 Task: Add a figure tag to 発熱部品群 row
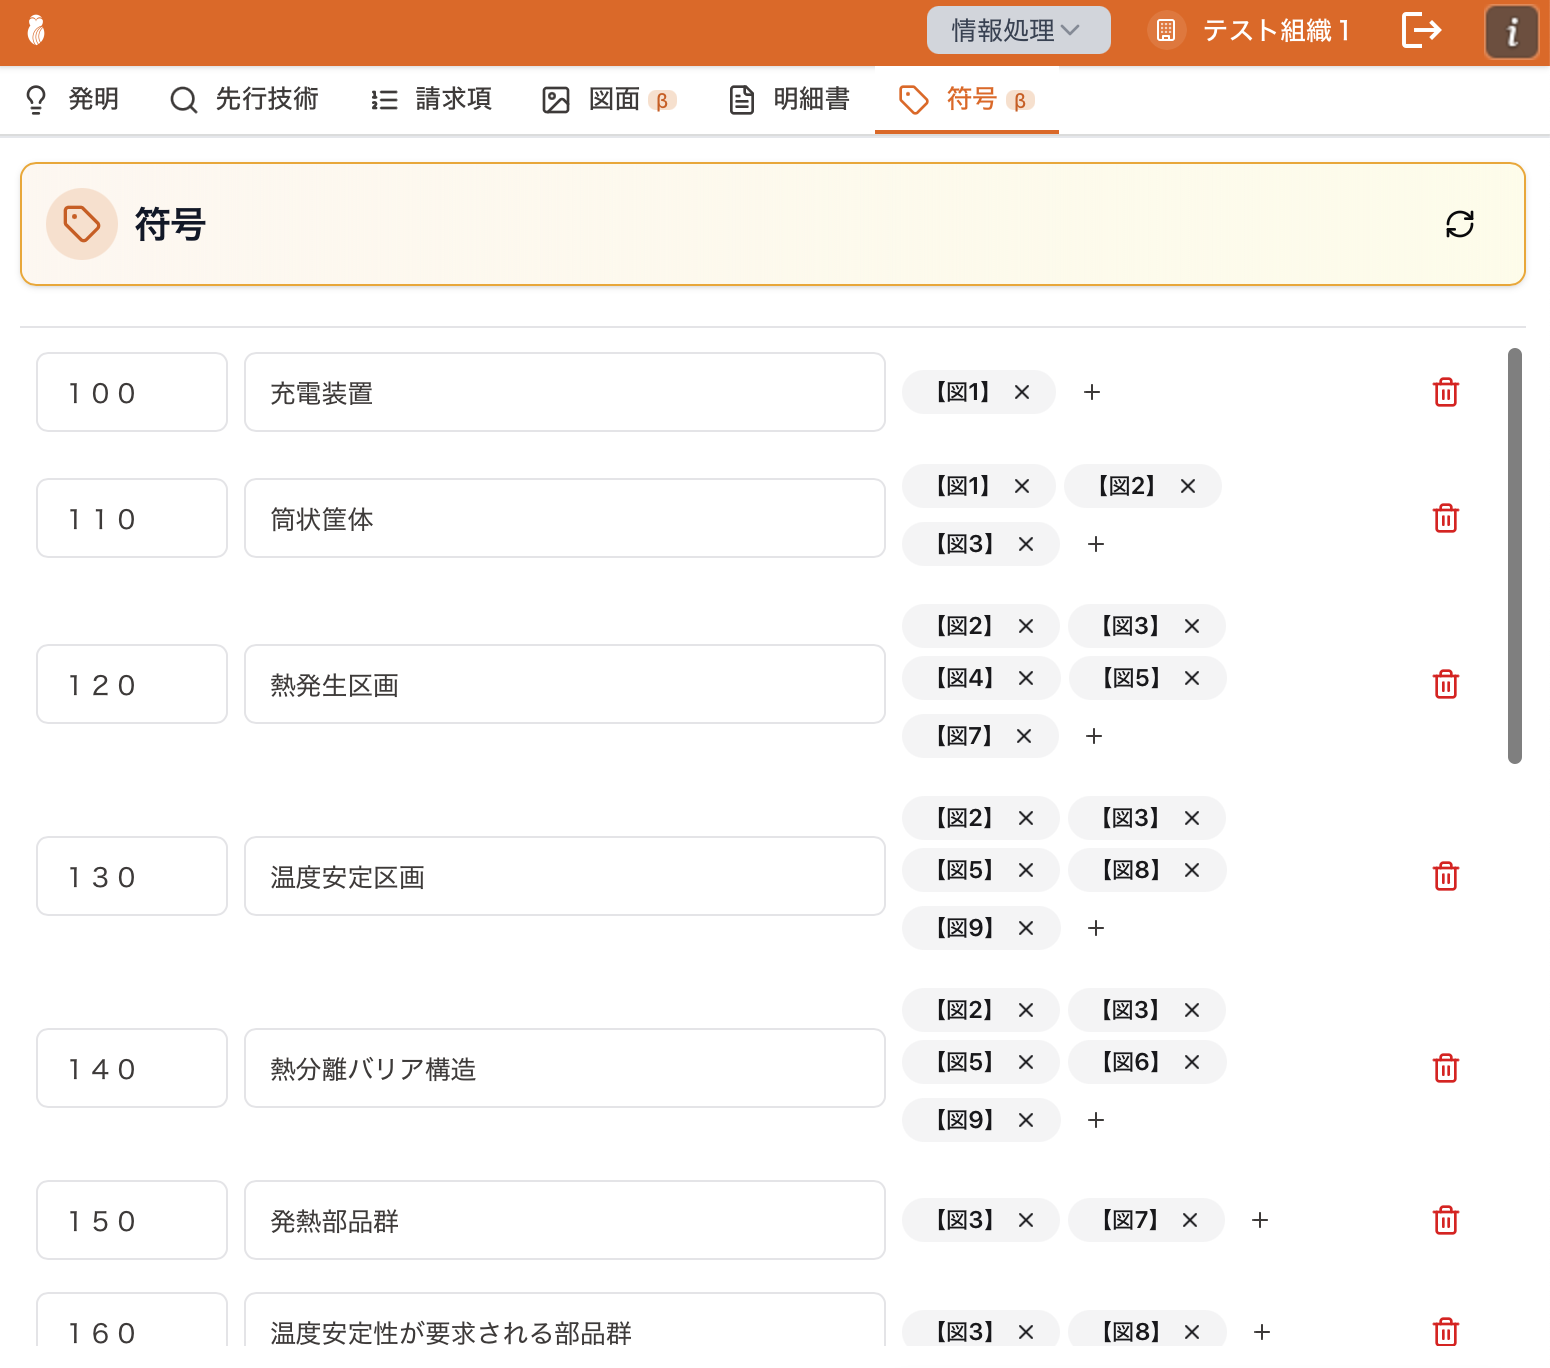(x=1260, y=1220)
